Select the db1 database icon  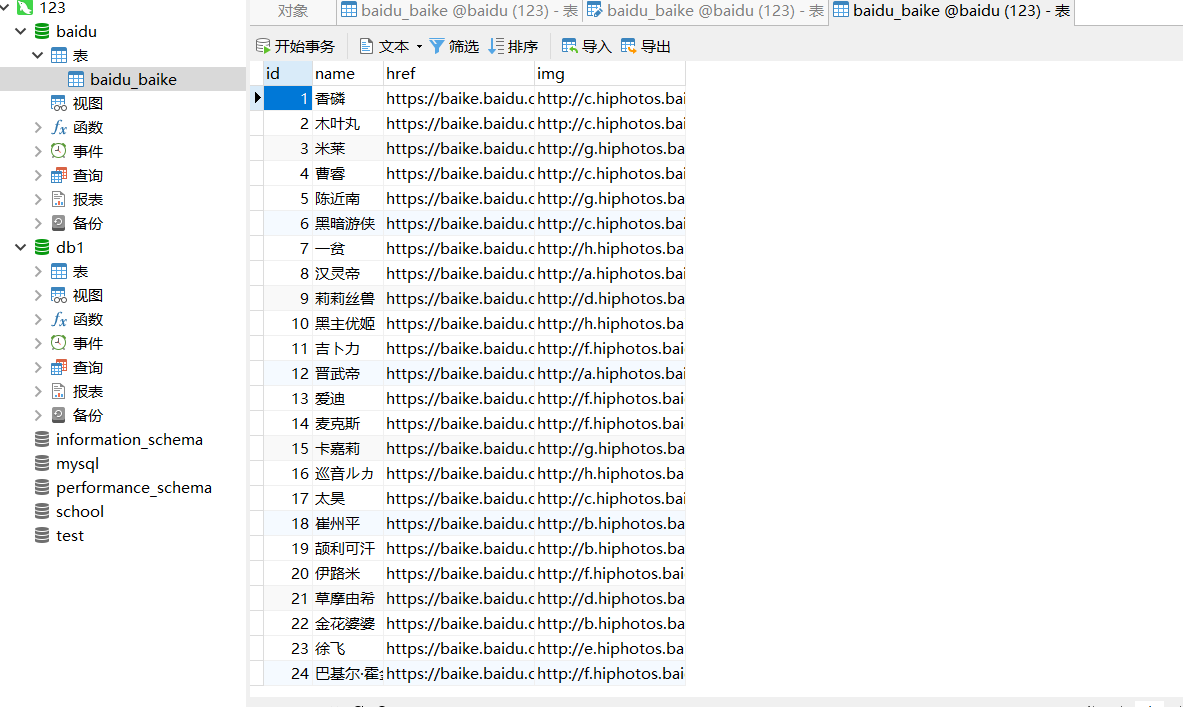point(42,247)
